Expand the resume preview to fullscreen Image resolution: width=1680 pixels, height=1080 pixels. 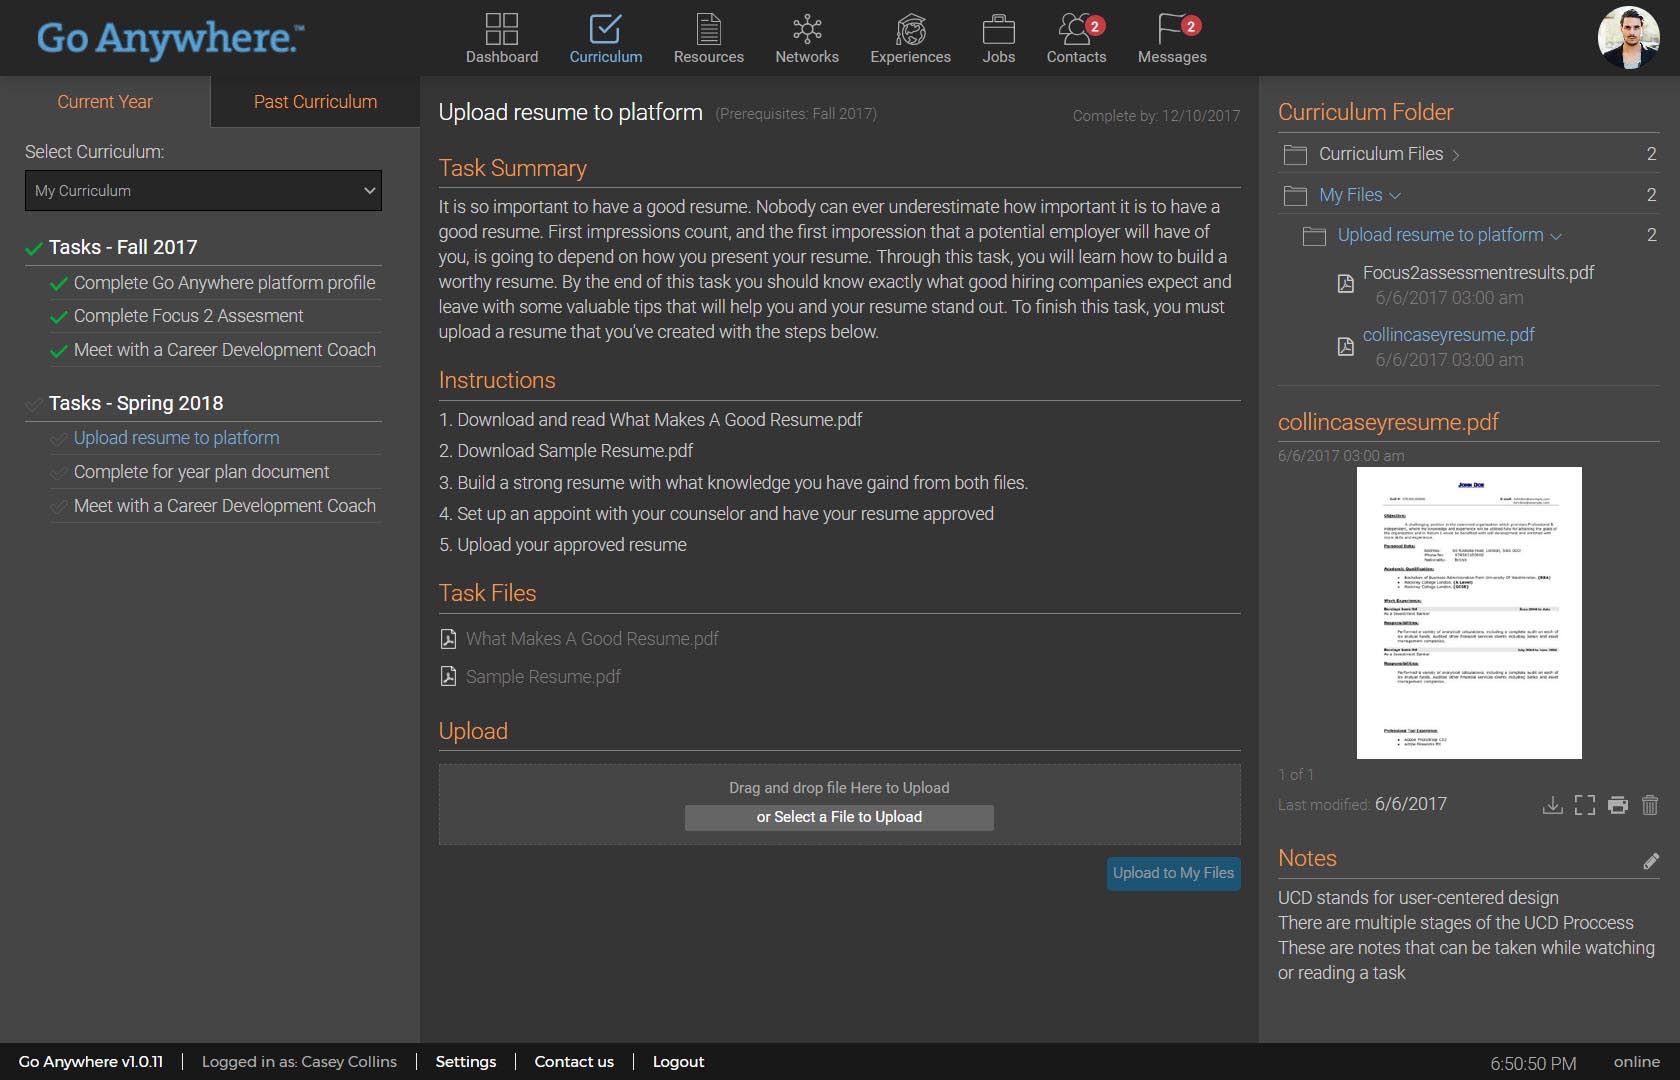tap(1585, 805)
